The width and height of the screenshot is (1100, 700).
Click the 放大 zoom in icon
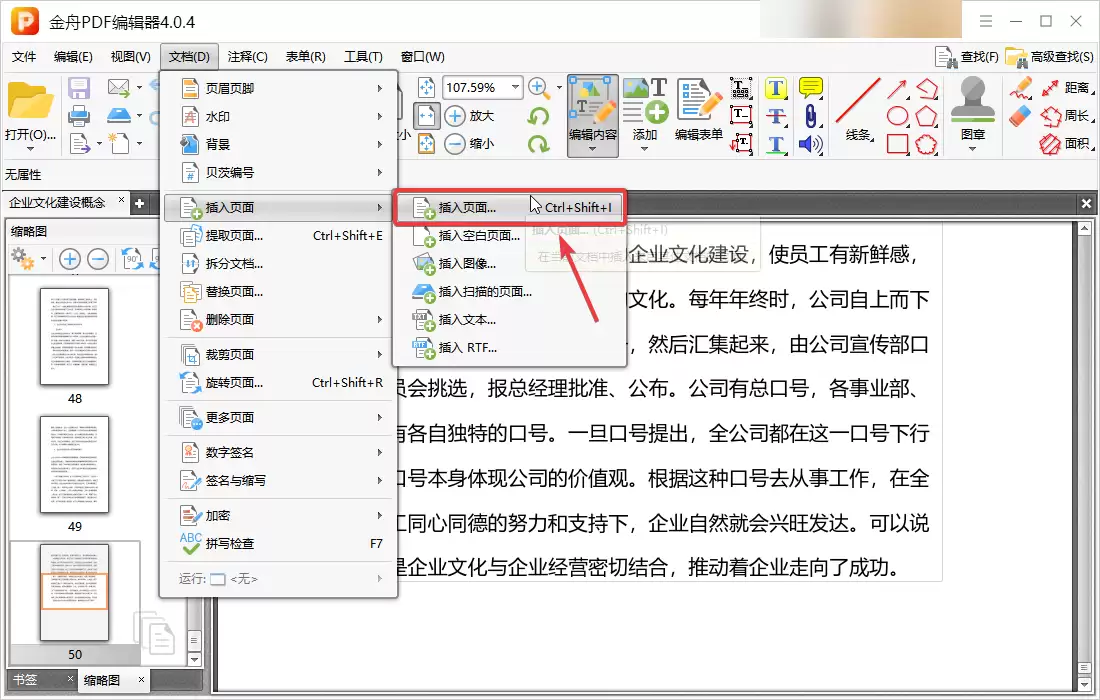[454, 114]
